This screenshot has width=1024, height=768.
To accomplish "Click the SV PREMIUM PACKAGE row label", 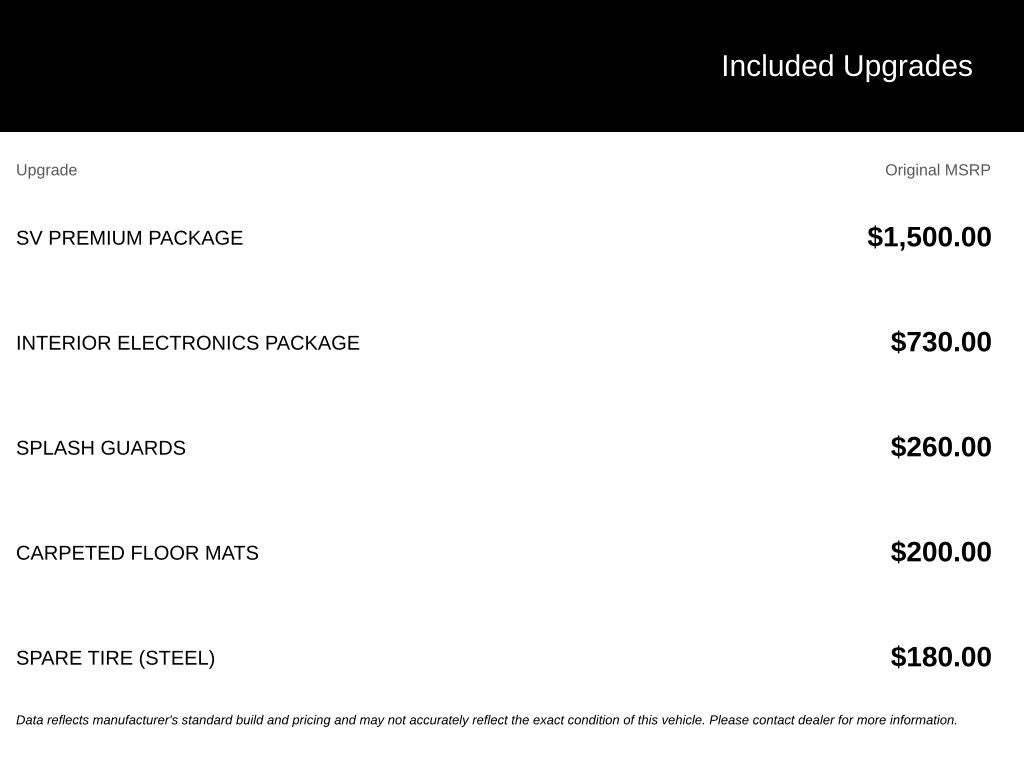I will coord(129,238).
